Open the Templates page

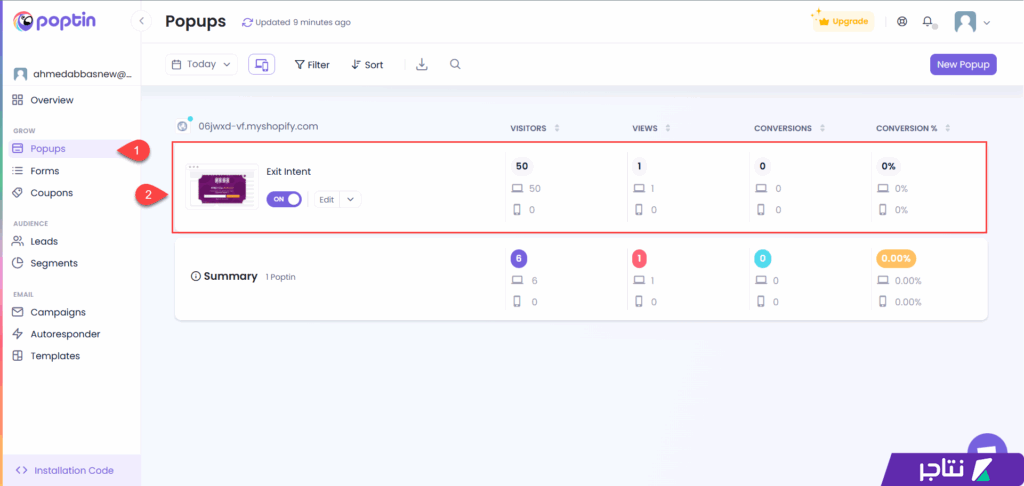(46, 356)
